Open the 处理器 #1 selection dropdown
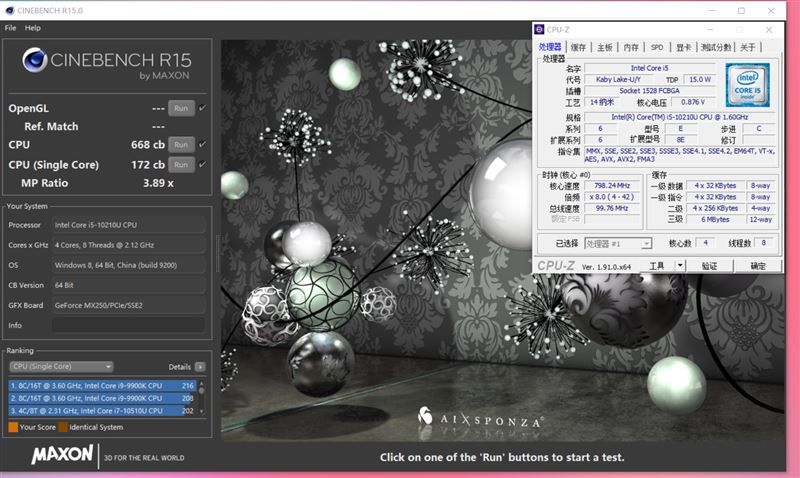Viewport: 800px width, 478px height. coord(618,244)
